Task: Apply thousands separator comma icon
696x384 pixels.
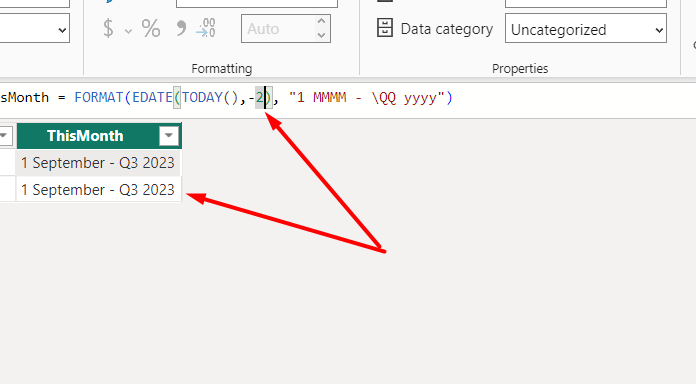Action: click(x=181, y=28)
